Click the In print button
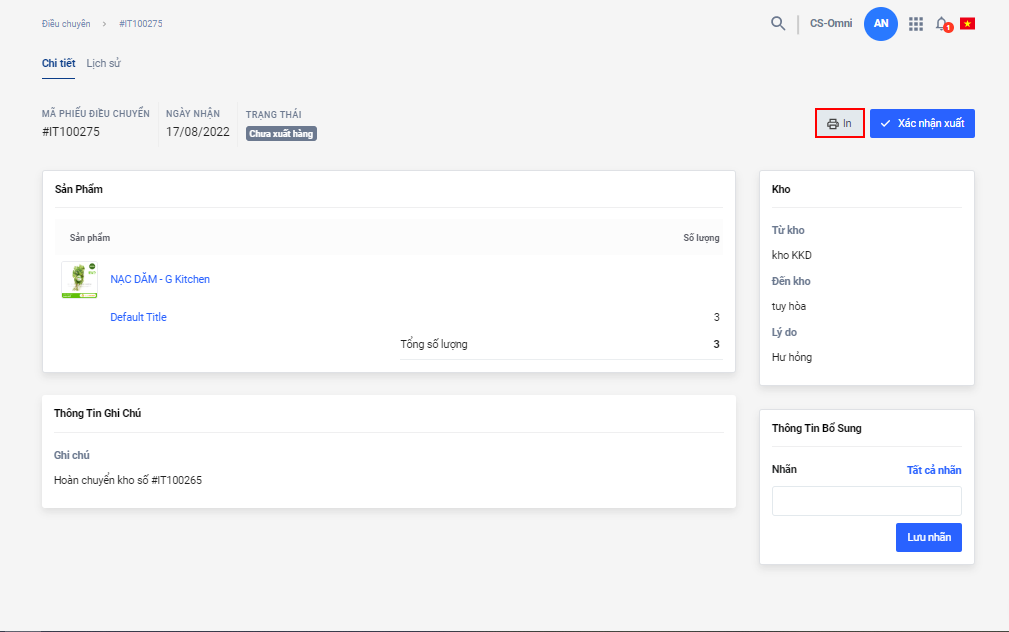The height and width of the screenshot is (632, 1009). pyautogui.click(x=839, y=123)
